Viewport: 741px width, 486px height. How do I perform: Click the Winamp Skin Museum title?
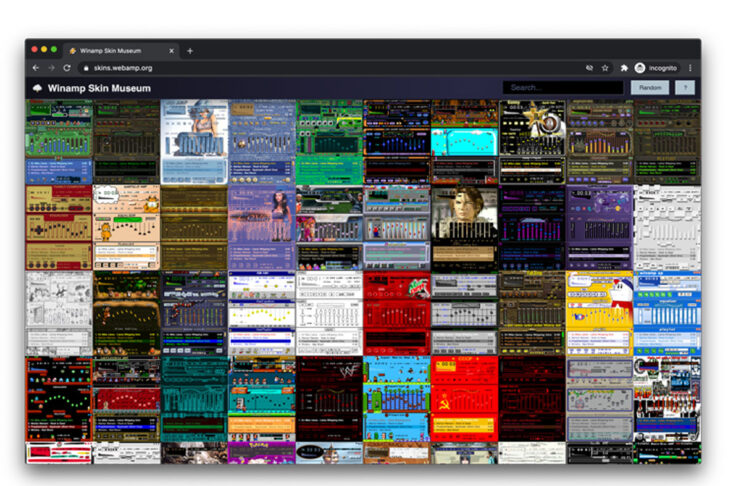[x=99, y=88]
